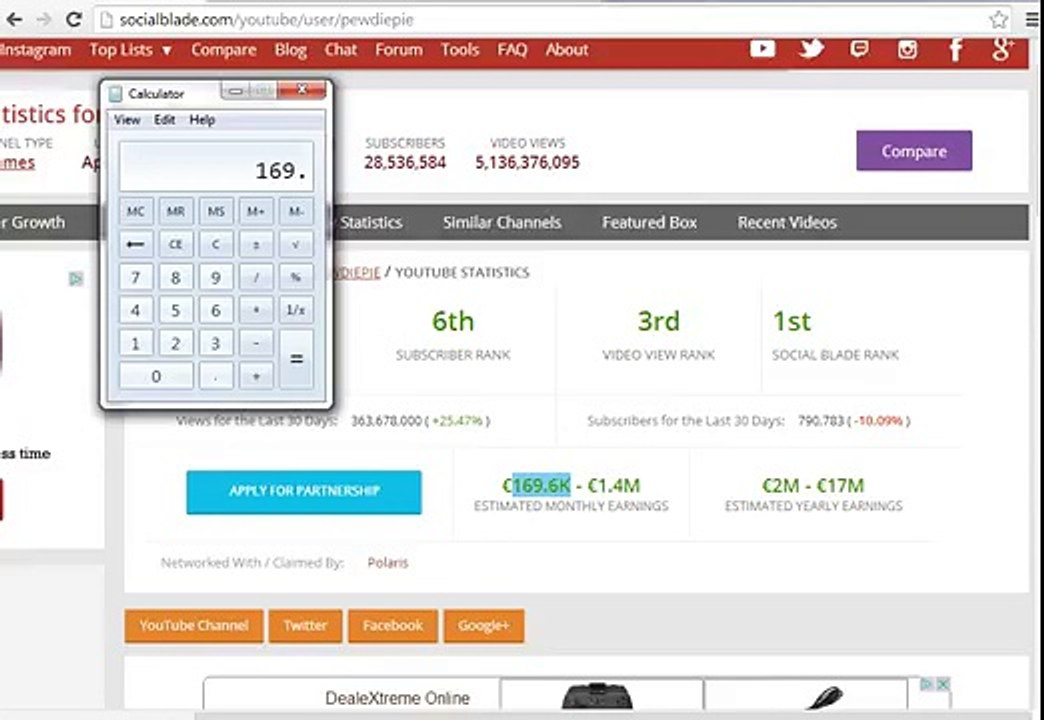Open the chat bubble icon in header

860,49
